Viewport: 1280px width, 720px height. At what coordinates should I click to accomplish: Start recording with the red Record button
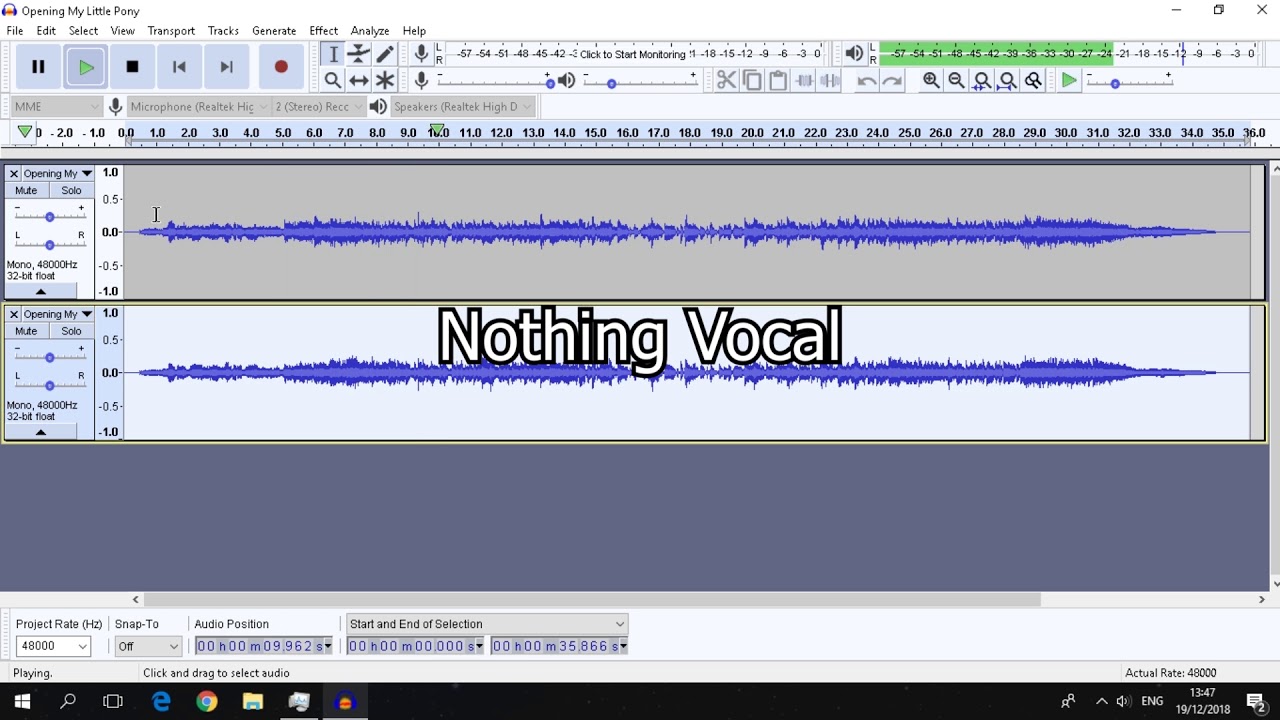[281, 67]
